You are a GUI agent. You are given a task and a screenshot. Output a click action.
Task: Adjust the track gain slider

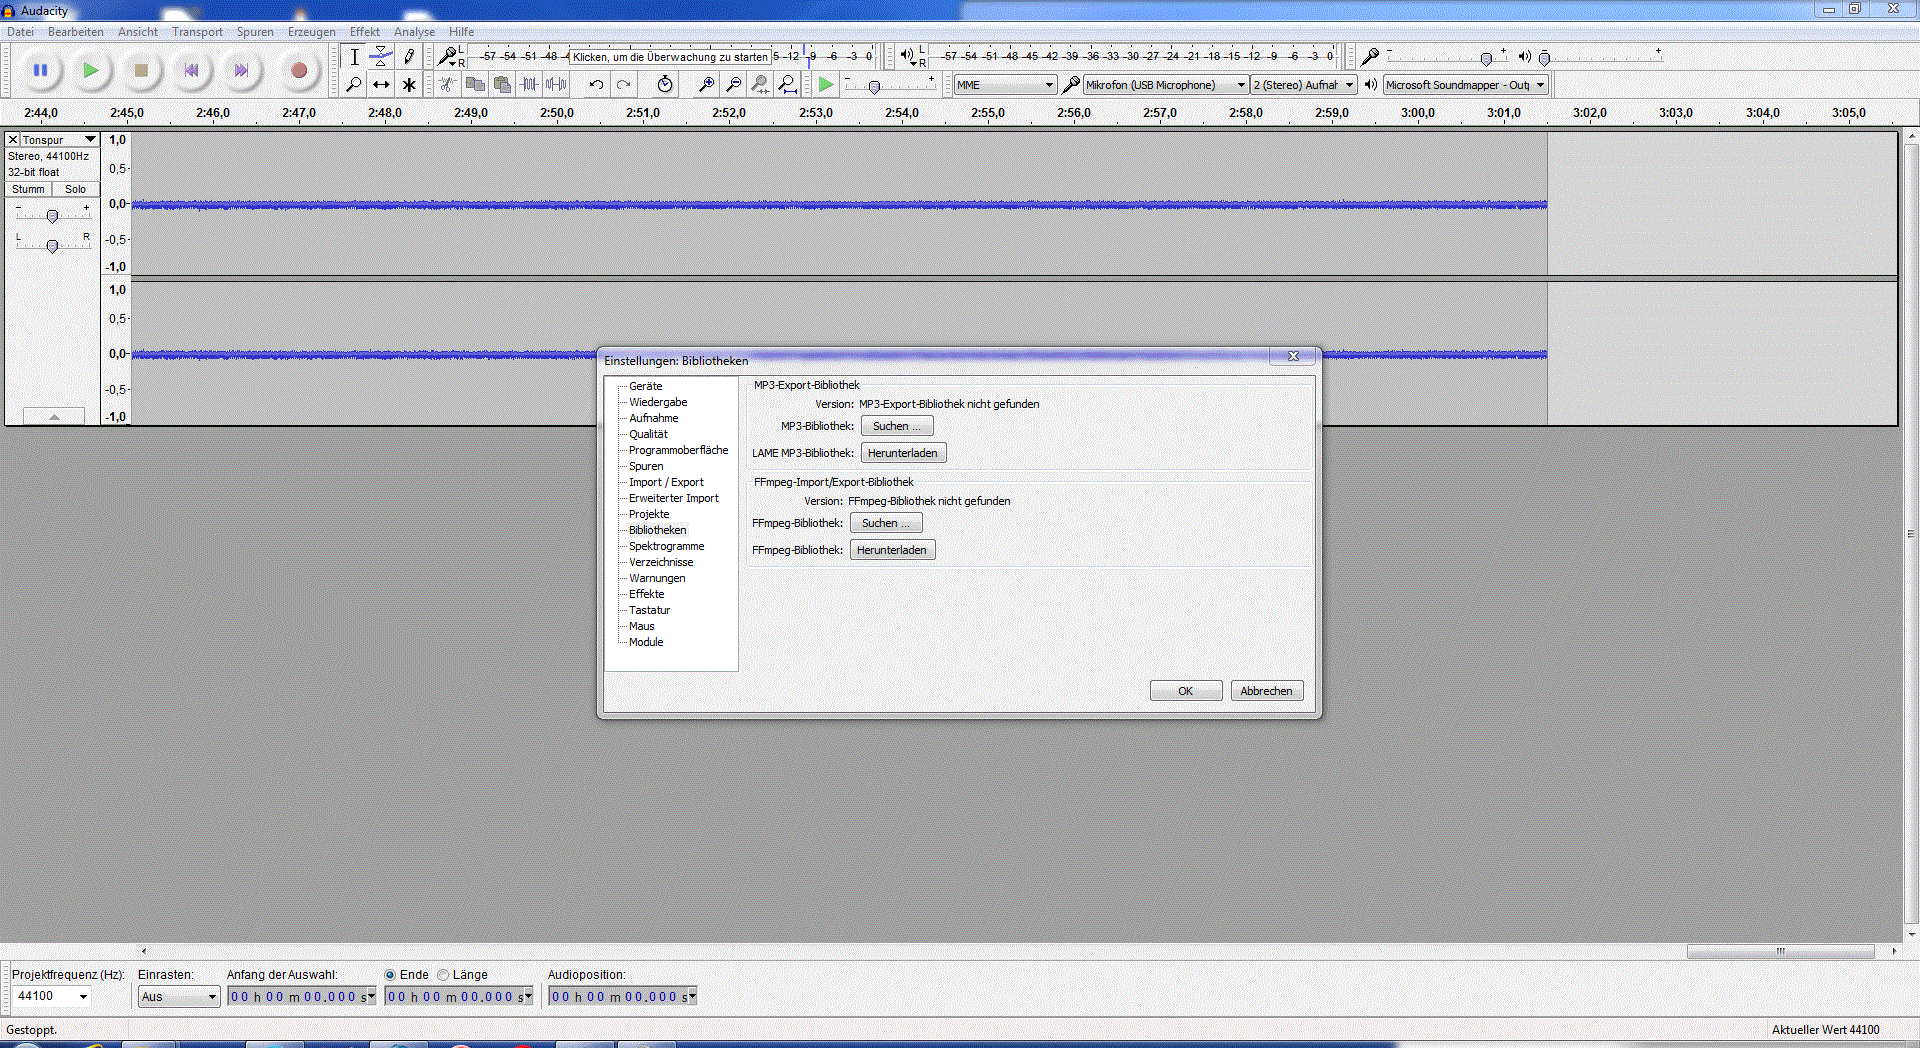tap(52, 215)
